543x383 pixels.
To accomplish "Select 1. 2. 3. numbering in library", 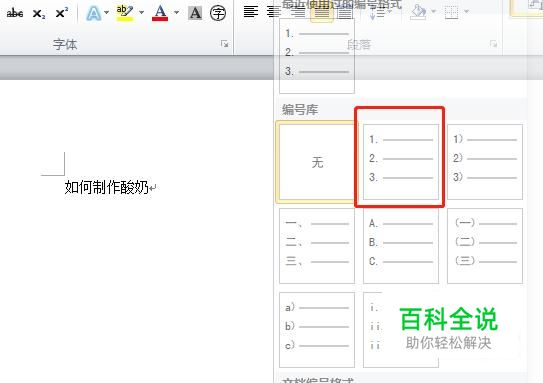I will tap(401, 162).
